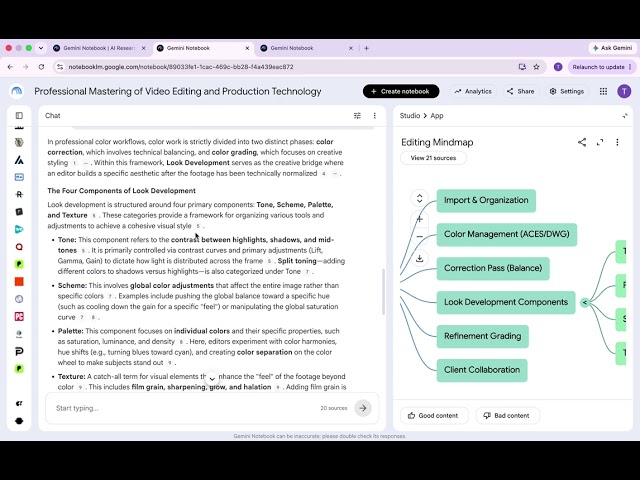Open Editing Mindmap more options menu
Screen dimensions: 640x480
pos(617,142)
